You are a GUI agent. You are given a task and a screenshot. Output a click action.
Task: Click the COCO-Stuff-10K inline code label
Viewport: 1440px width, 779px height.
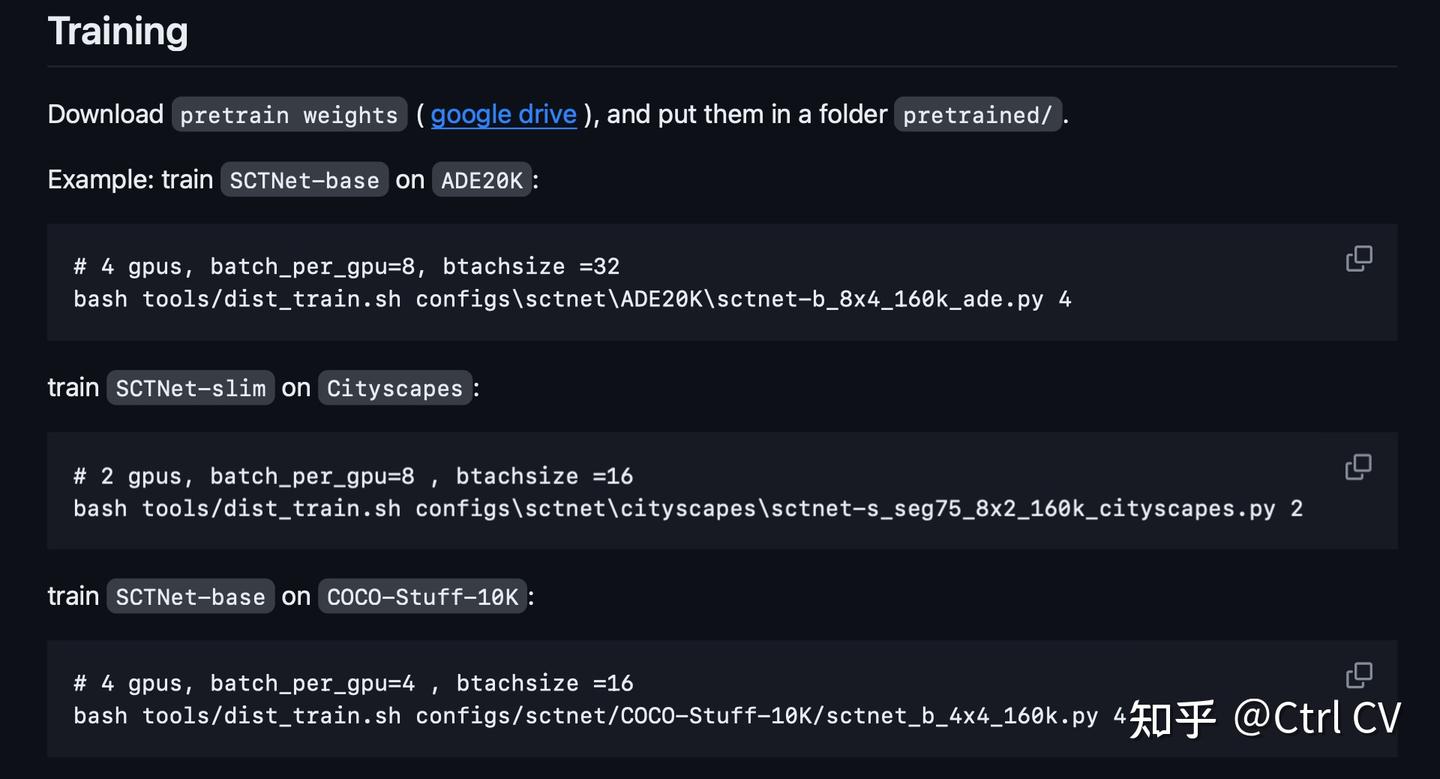pyautogui.click(x=422, y=597)
